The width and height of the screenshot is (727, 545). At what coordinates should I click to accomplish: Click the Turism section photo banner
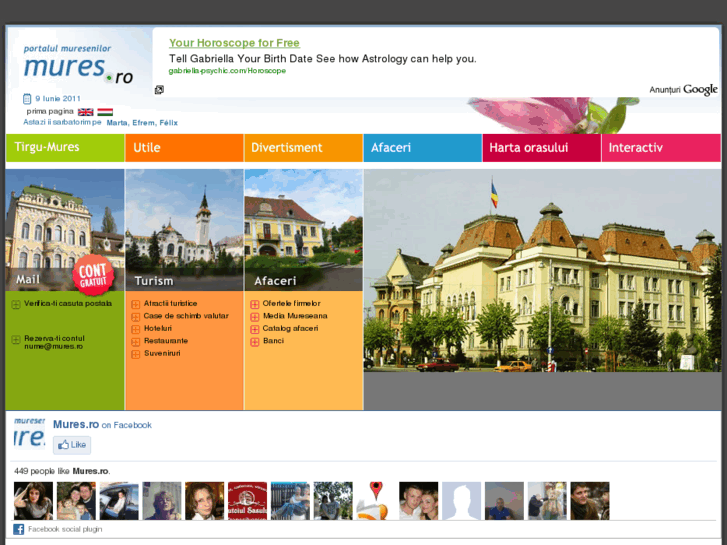pyautogui.click(x=184, y=230)
